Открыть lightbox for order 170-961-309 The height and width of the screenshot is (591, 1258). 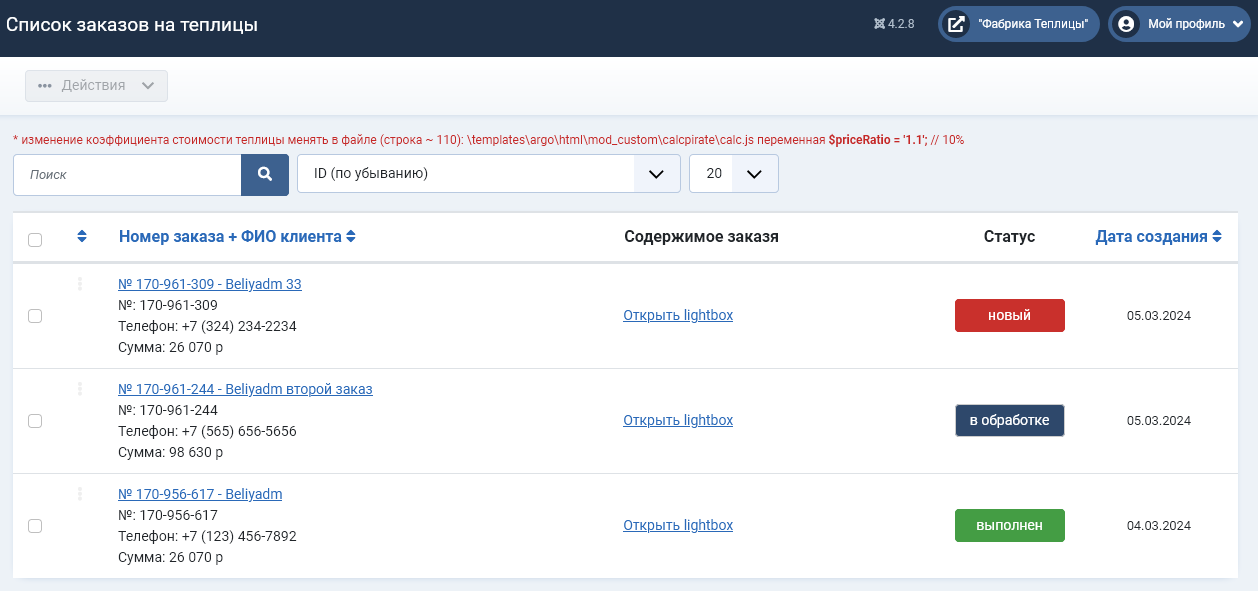point(678,315)
